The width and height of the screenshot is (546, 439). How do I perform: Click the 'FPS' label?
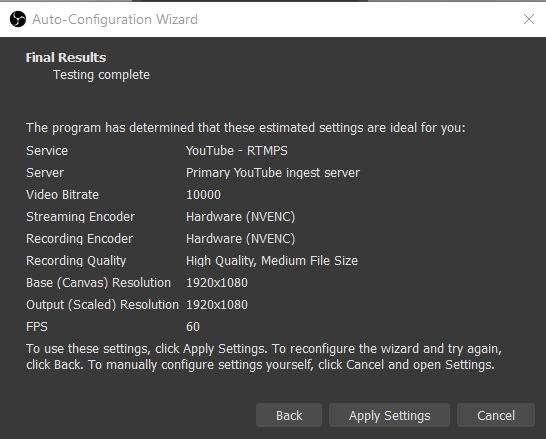(x=37, y=327)
